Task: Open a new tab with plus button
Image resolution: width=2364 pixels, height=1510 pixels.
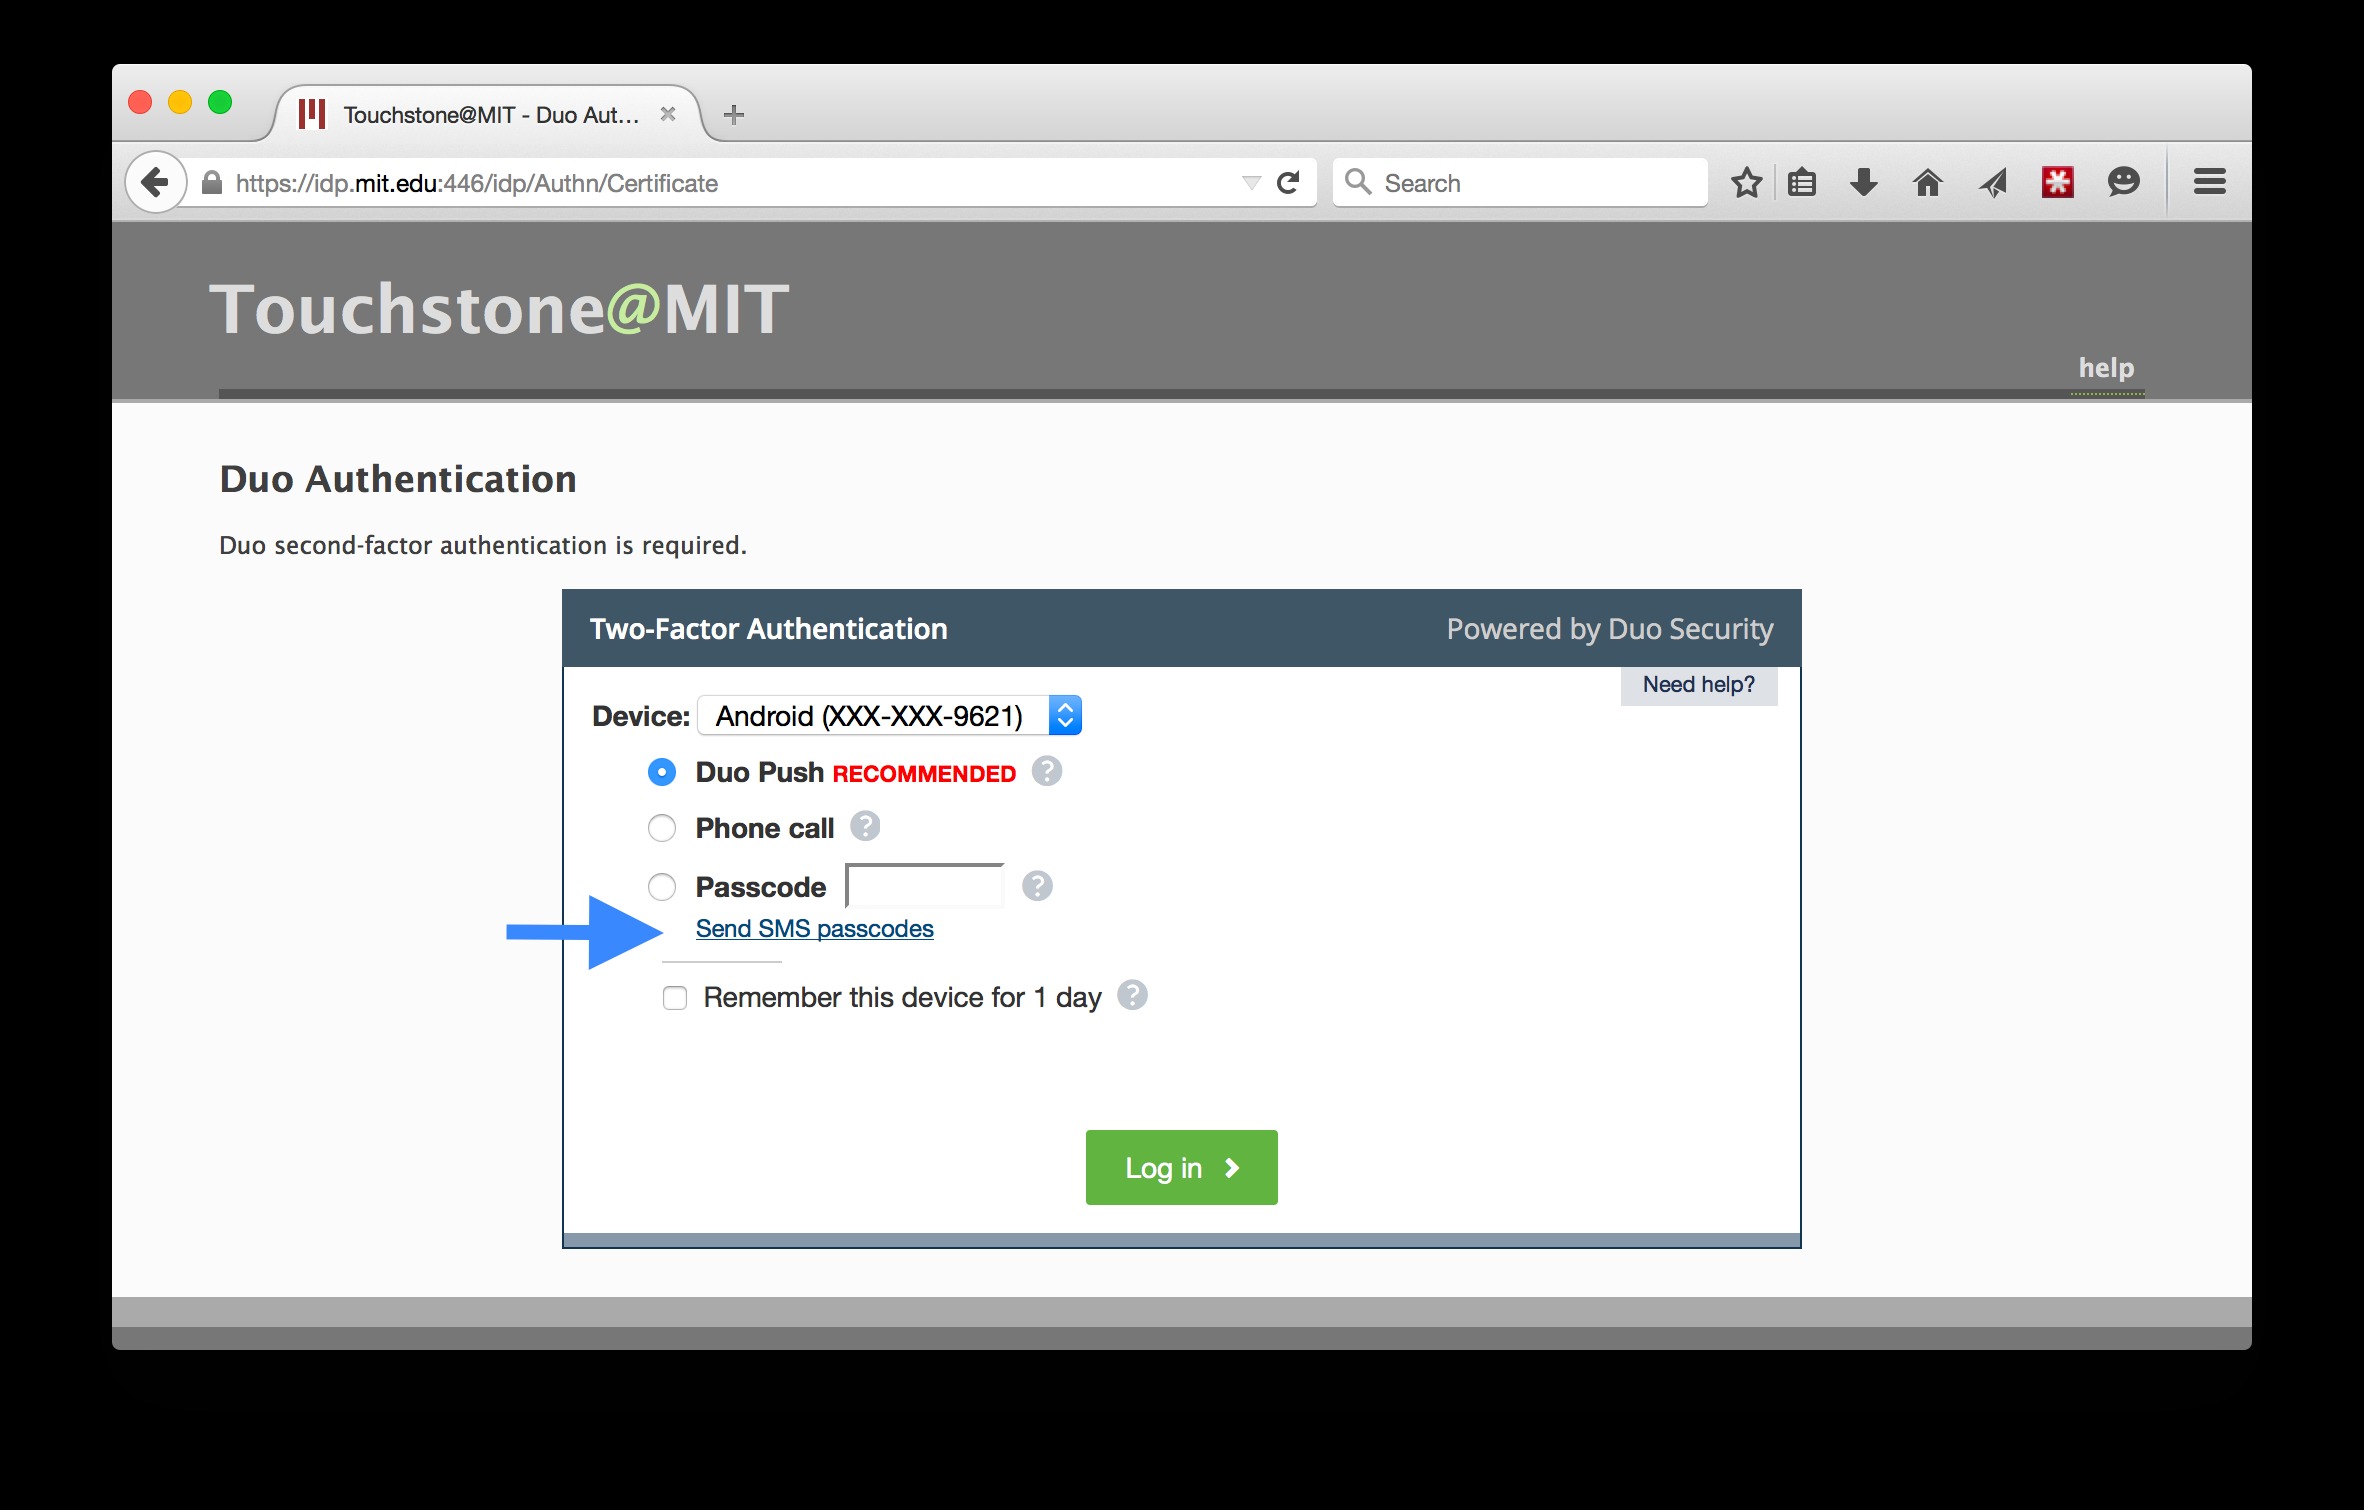Action: pyautogui.click(x=733, y=115)
